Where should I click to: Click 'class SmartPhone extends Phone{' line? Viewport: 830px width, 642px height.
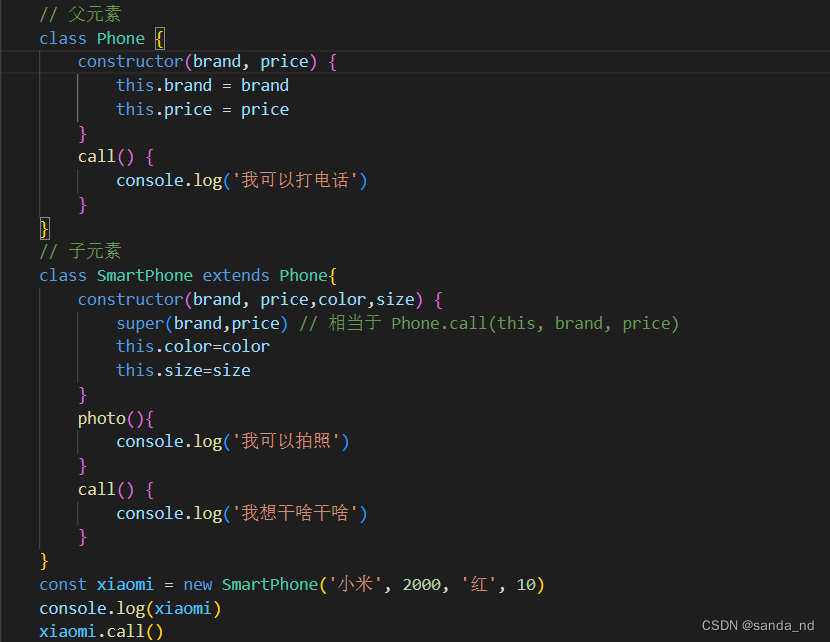[188, 276]
